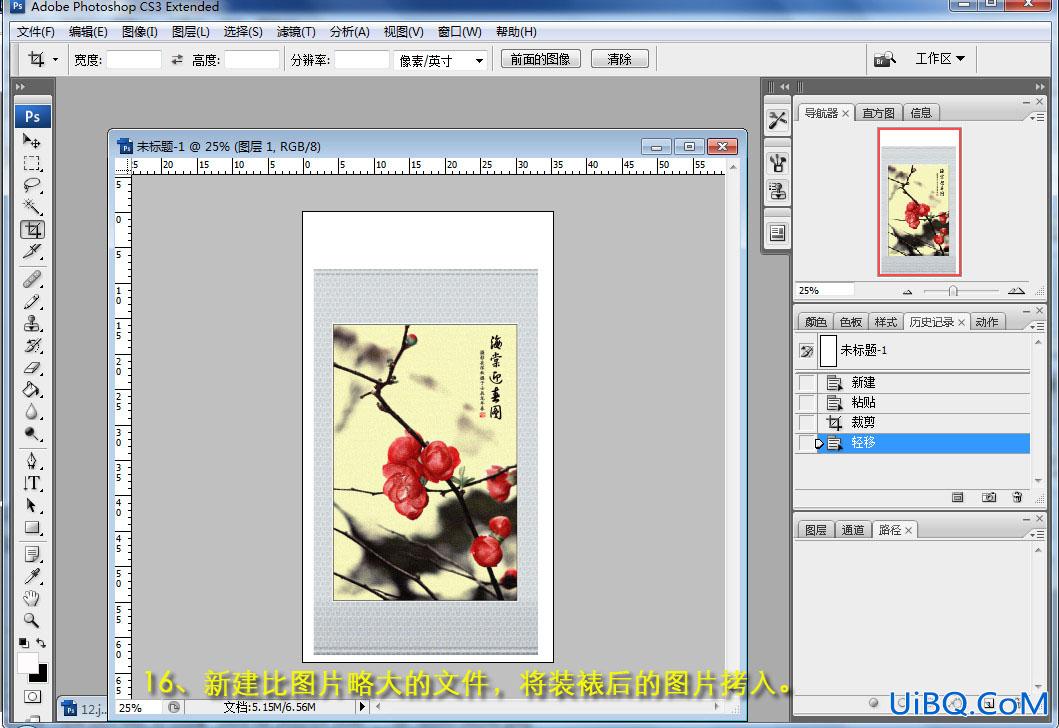Set history brush source for 裁剪 state

coord(806,423)
